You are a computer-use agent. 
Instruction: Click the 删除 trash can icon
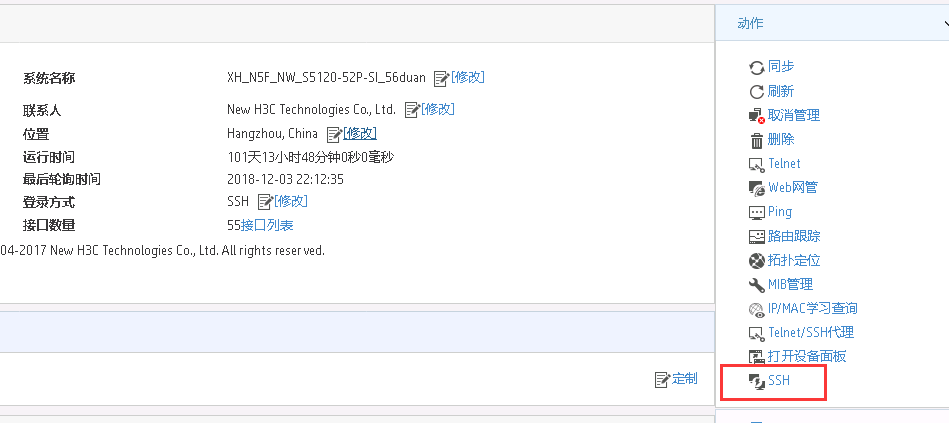[757, 140]
